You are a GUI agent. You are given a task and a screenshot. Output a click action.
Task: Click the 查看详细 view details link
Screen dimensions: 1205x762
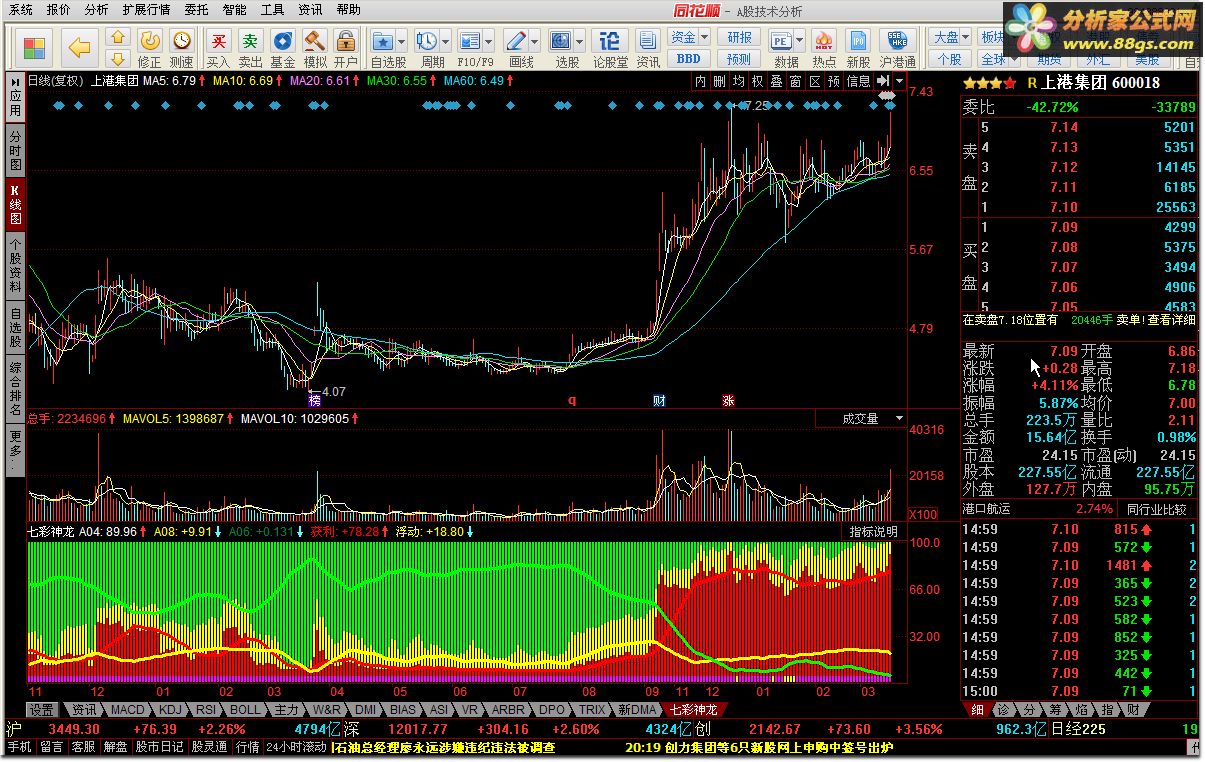click(x=1171, y=320)
